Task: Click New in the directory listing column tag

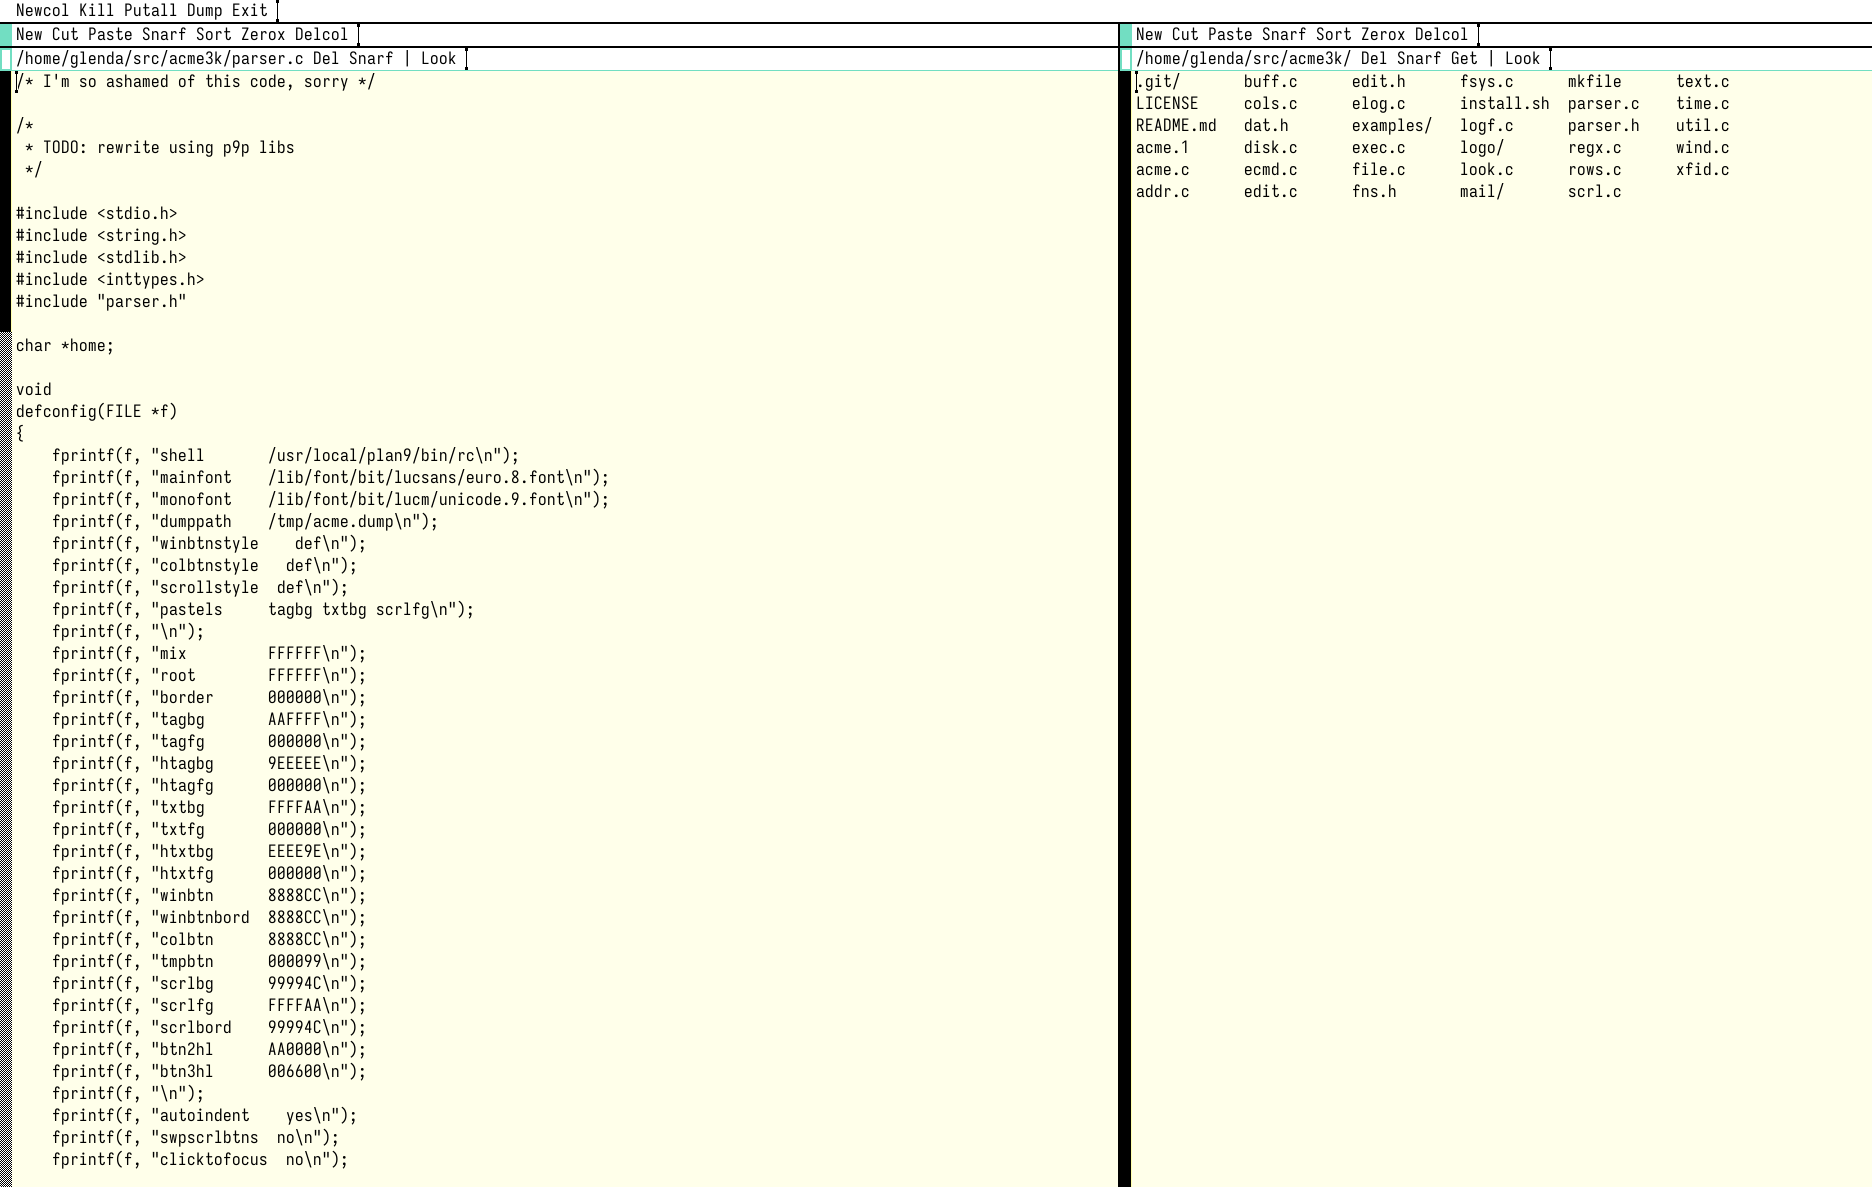Action: coord(1149,35)
